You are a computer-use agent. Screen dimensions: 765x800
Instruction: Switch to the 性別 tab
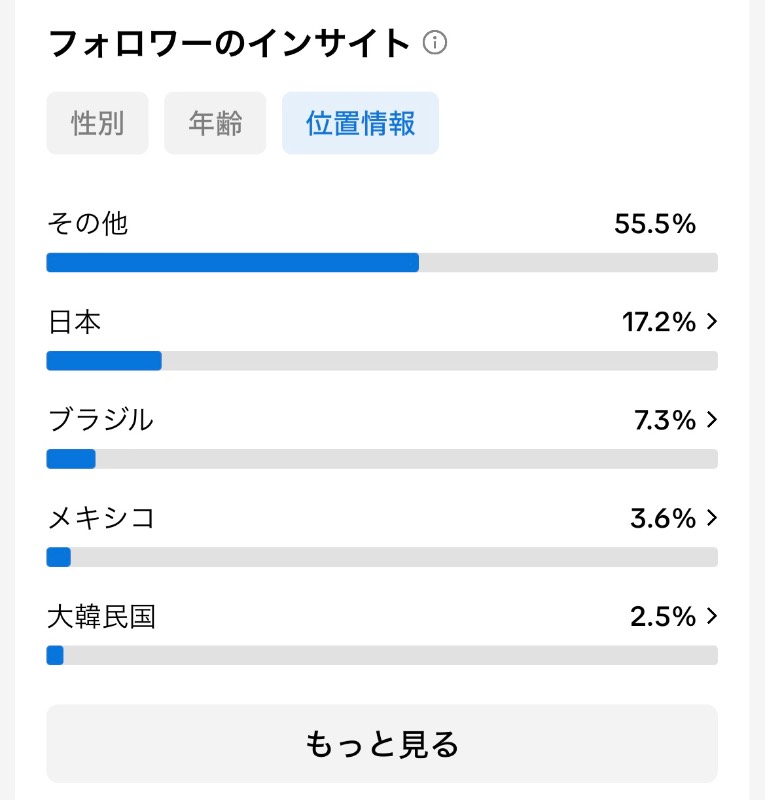click(x=97, y=123)
